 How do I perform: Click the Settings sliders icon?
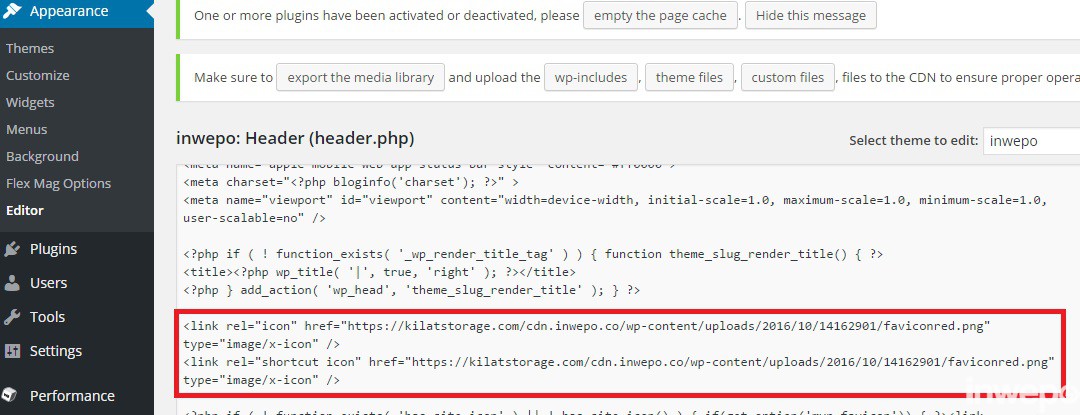click(12, 351)
